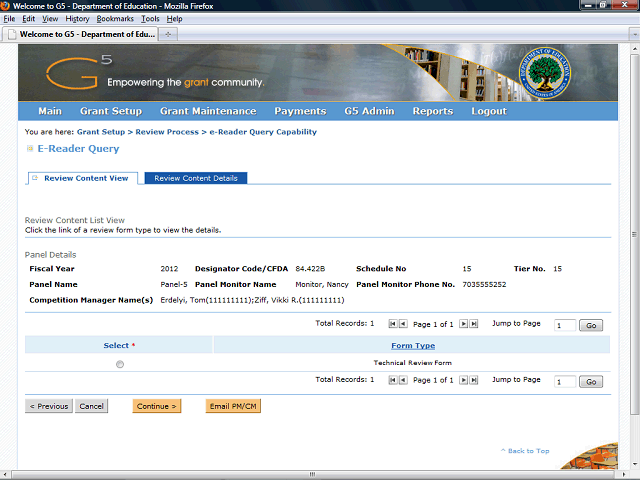Click Review Process breadcrumb link

(167, 132)
